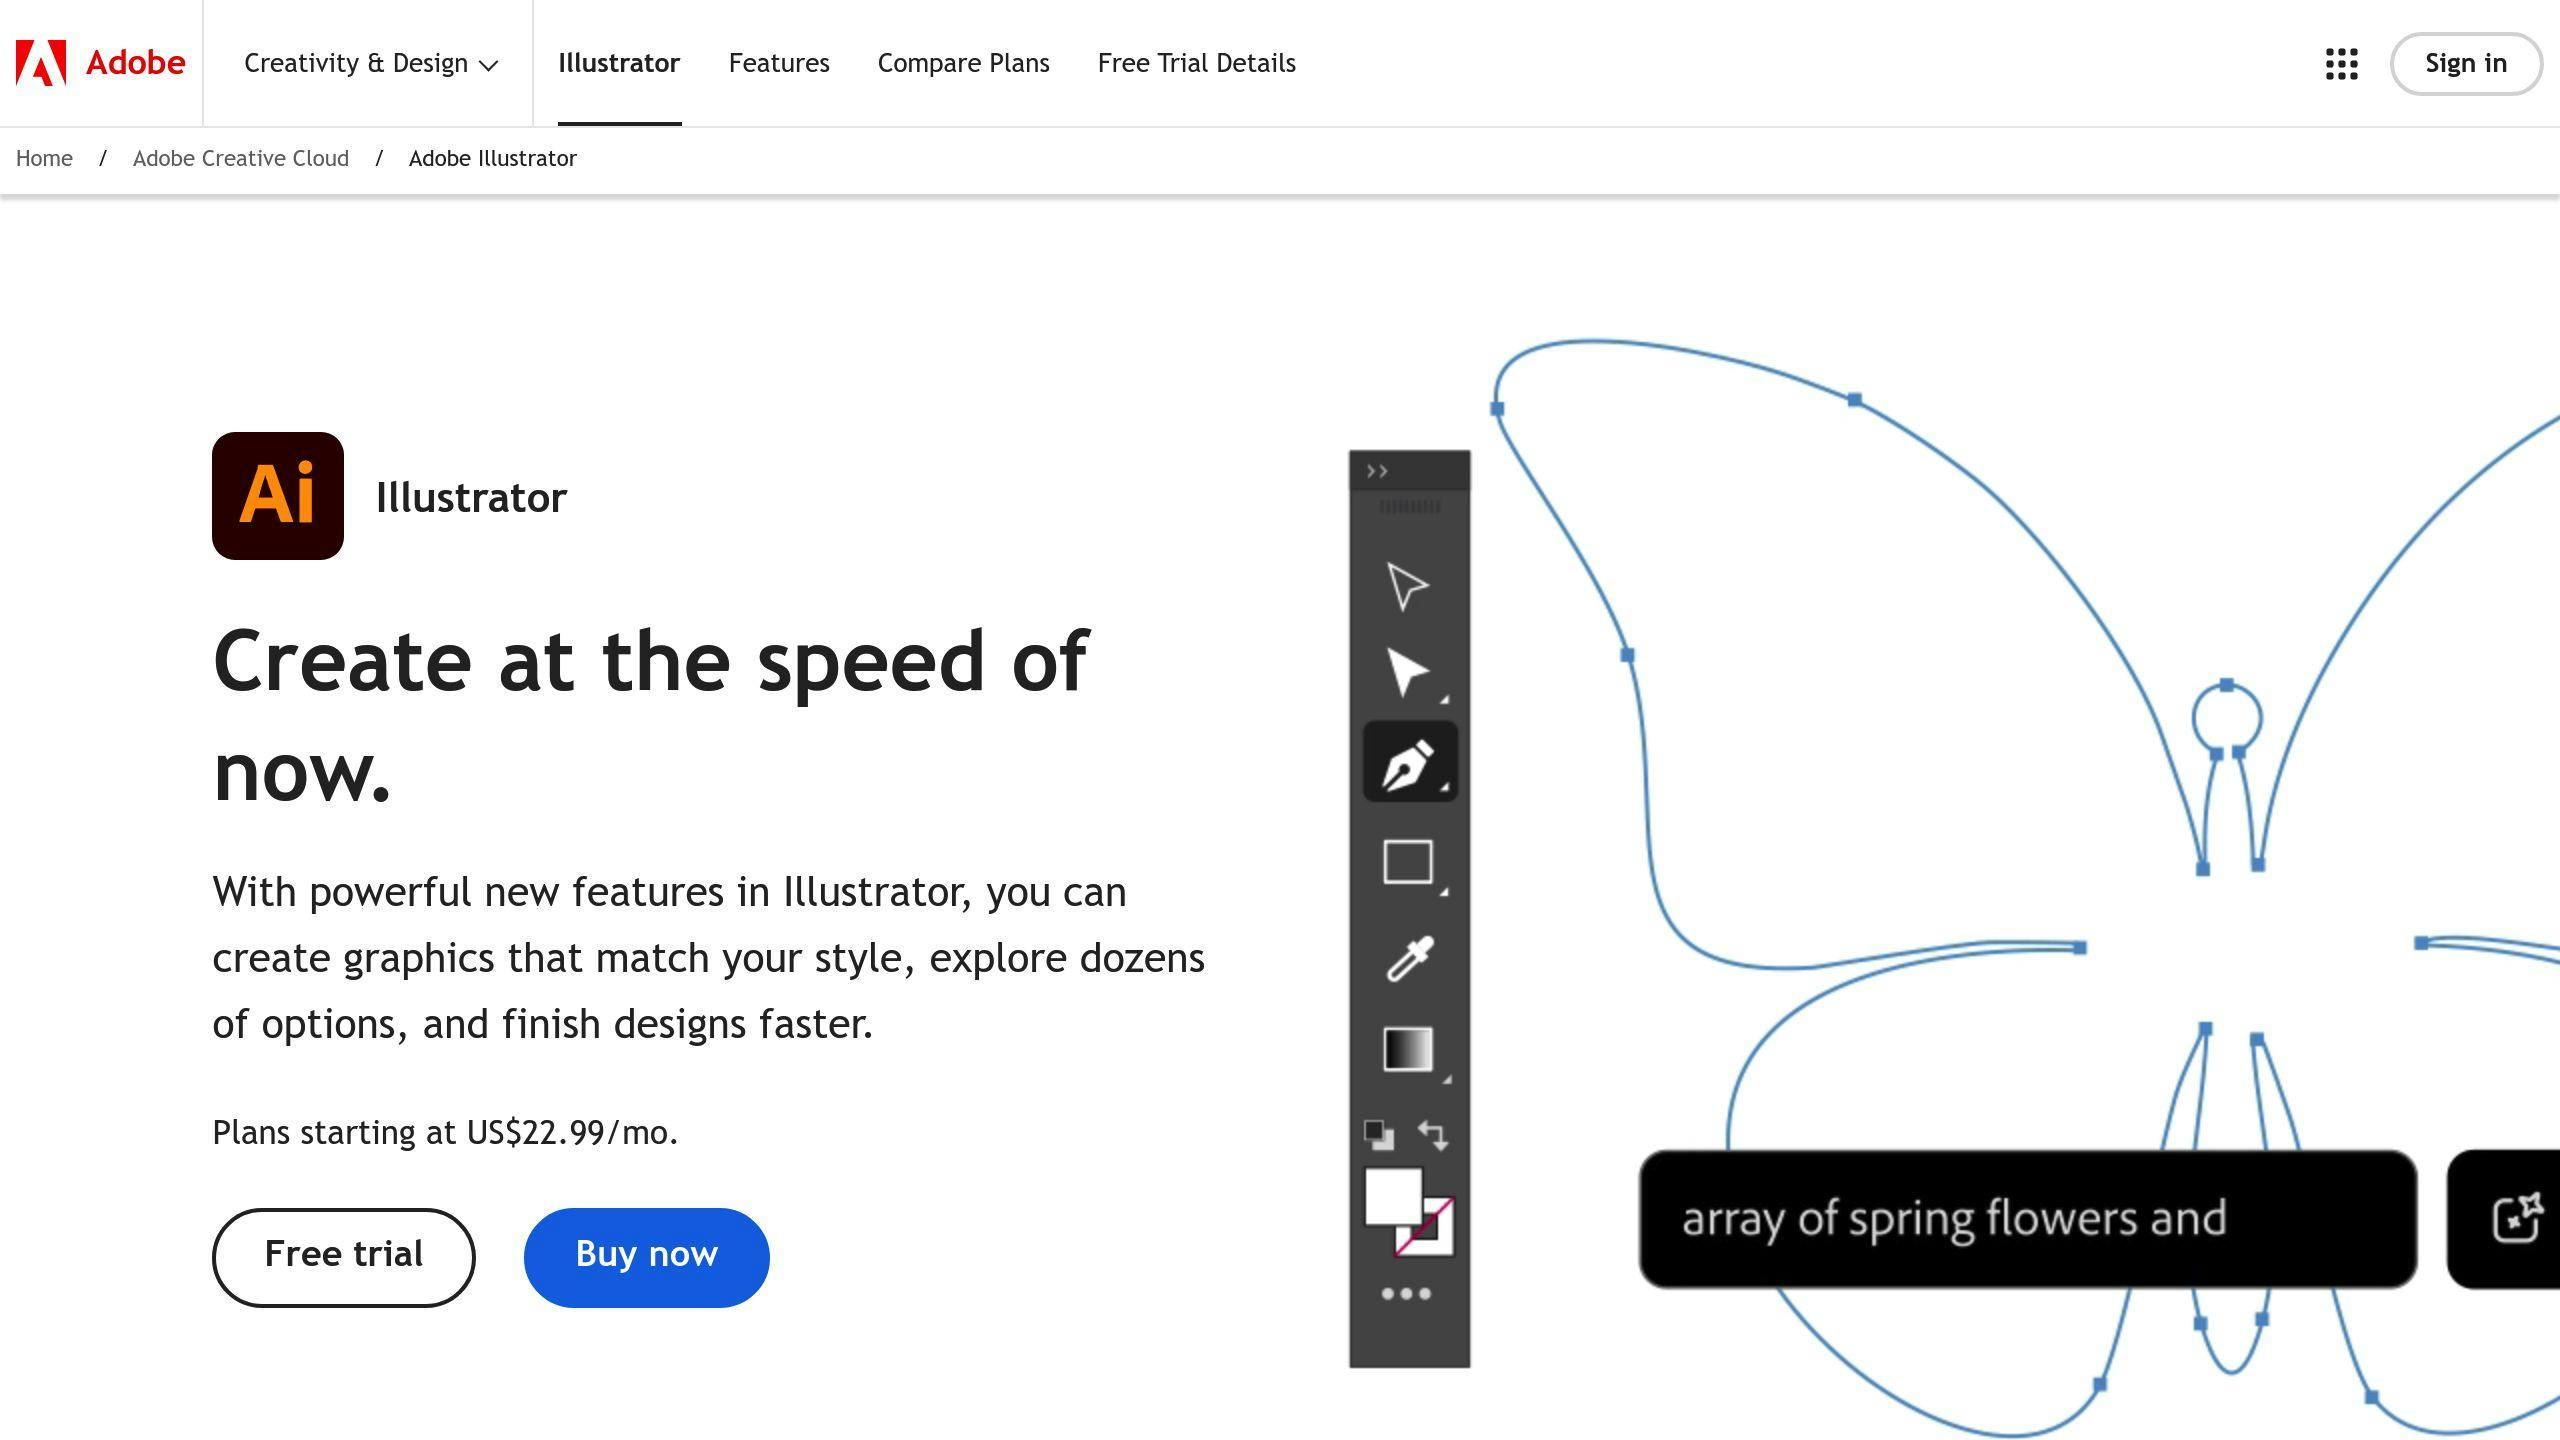Select the Gradient tool
This screenshot has height=1440, width=2560.
tap(1408, 1050)
